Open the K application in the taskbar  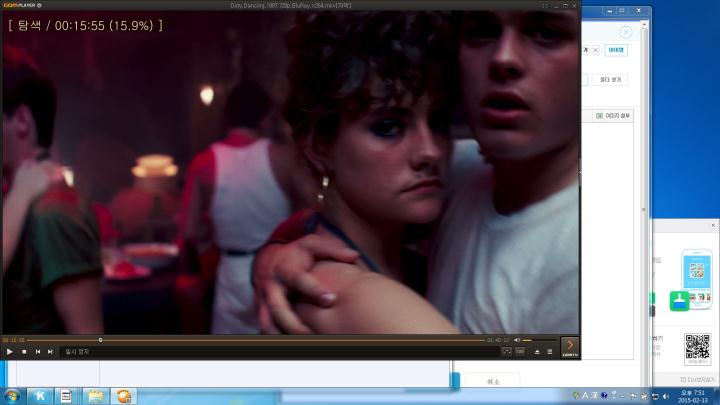click(x=40, y=396)
